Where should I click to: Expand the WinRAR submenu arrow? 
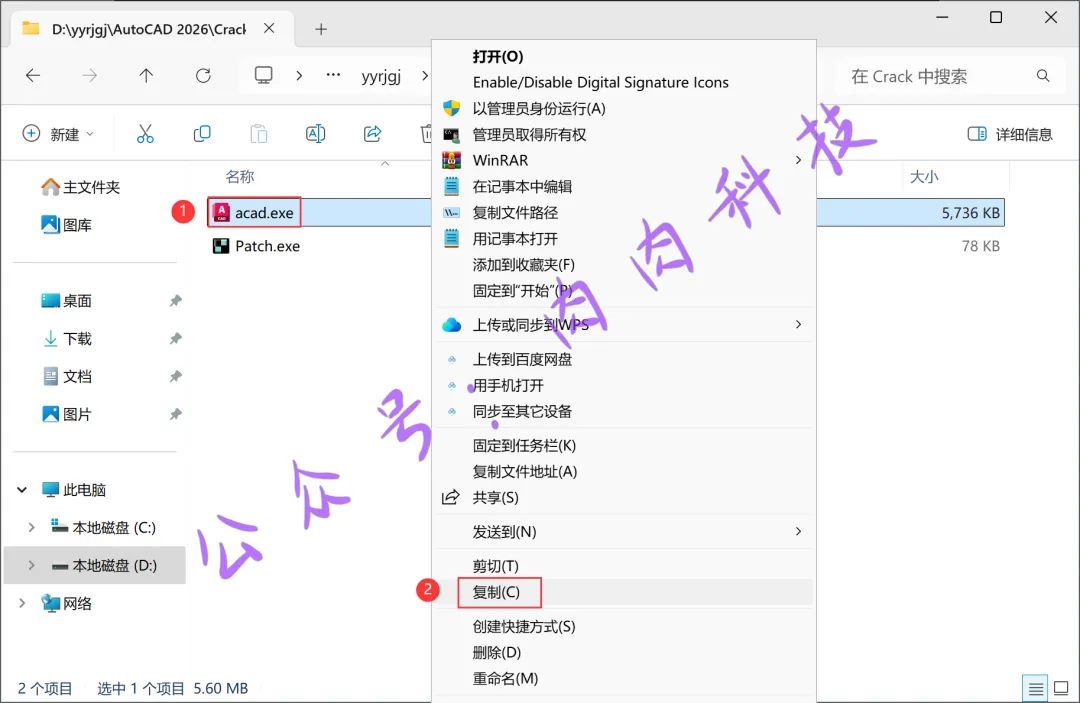[798, 160]
